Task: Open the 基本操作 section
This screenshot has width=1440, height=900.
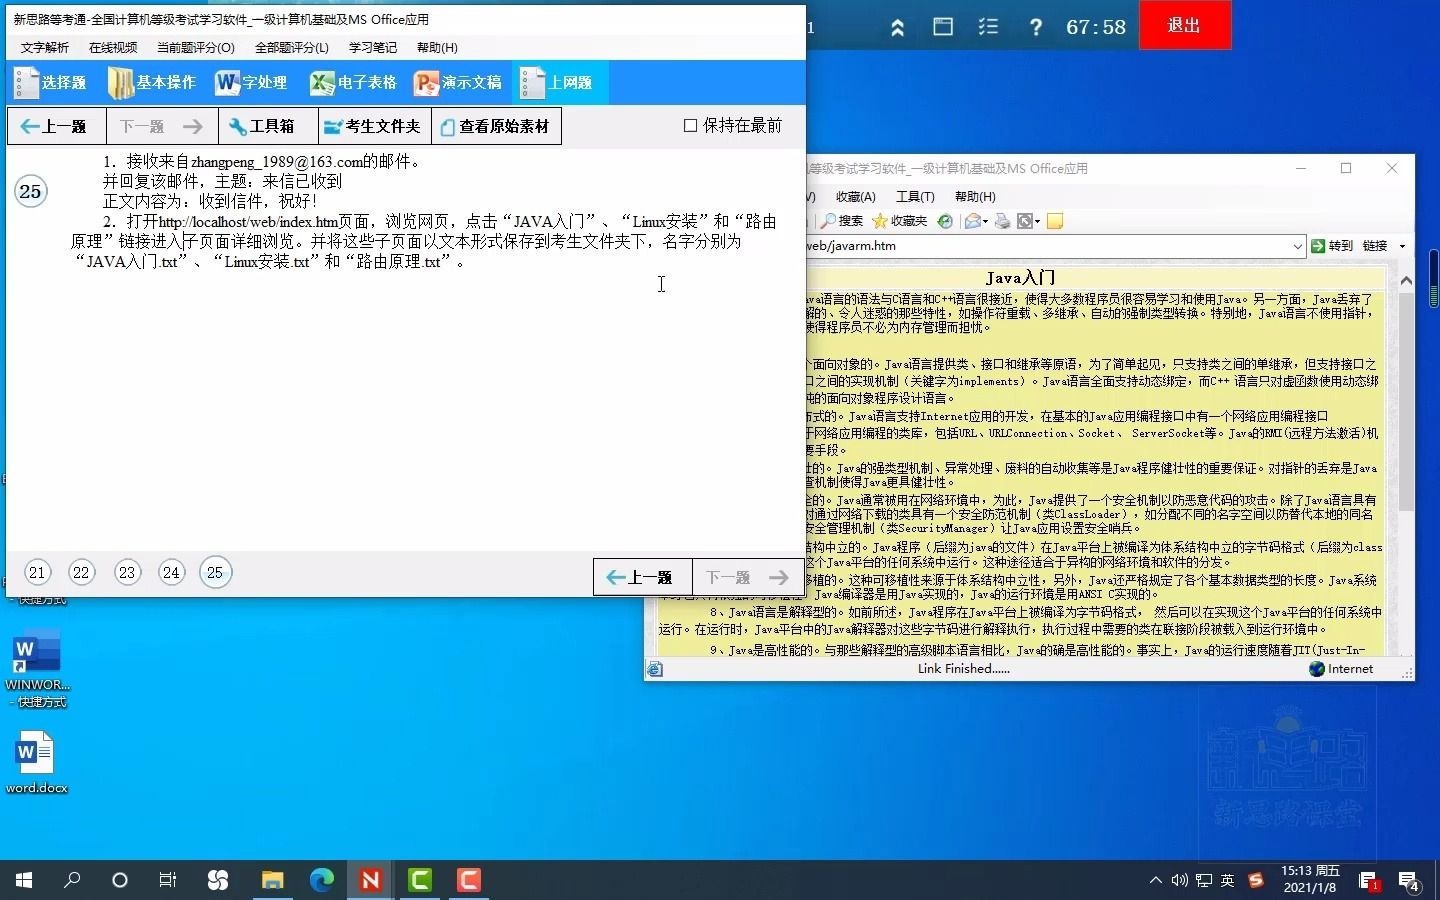Action: pos(152,83)
